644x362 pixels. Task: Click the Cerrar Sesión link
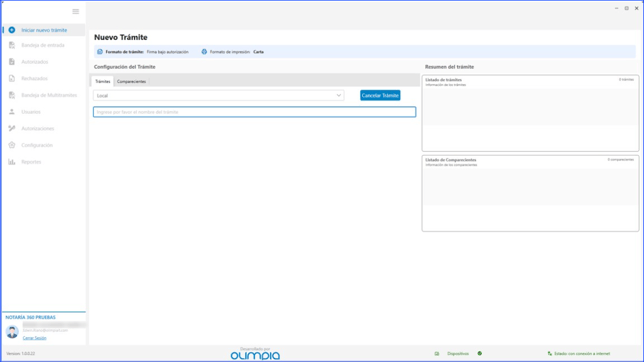(34, 338)
